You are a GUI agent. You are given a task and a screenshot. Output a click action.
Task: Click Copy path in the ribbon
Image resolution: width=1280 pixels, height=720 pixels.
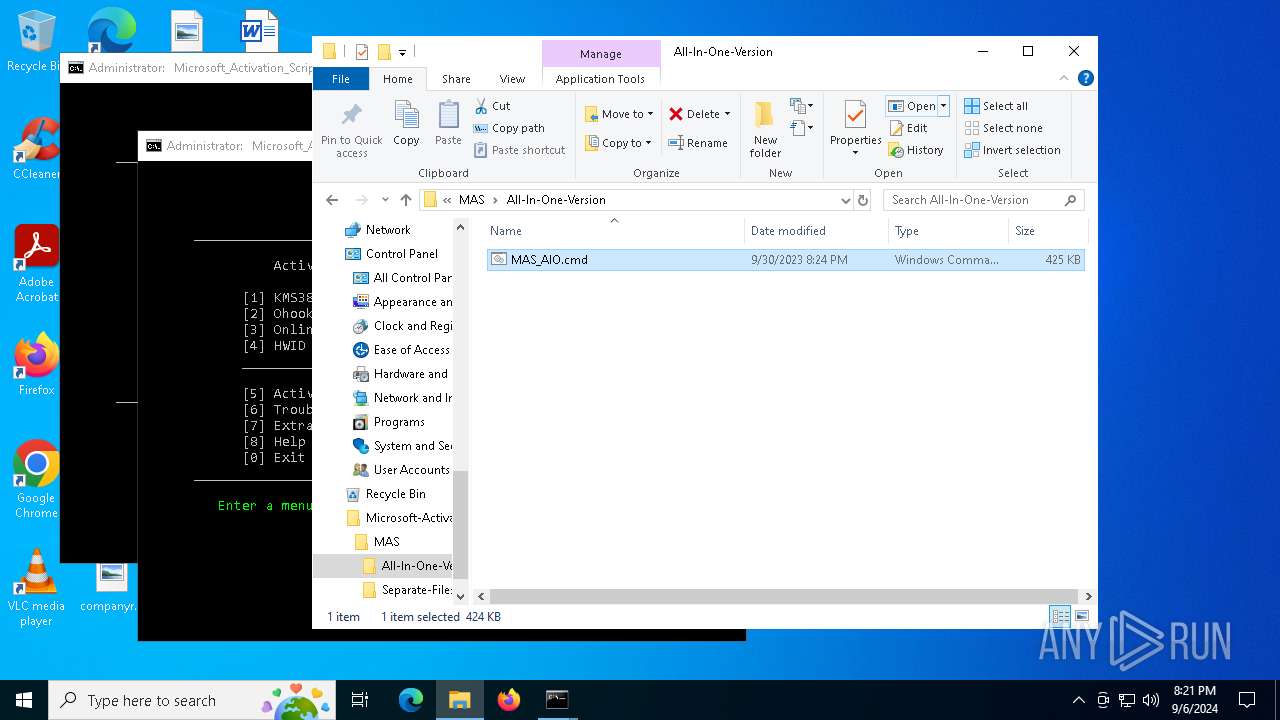click(509, 128)
